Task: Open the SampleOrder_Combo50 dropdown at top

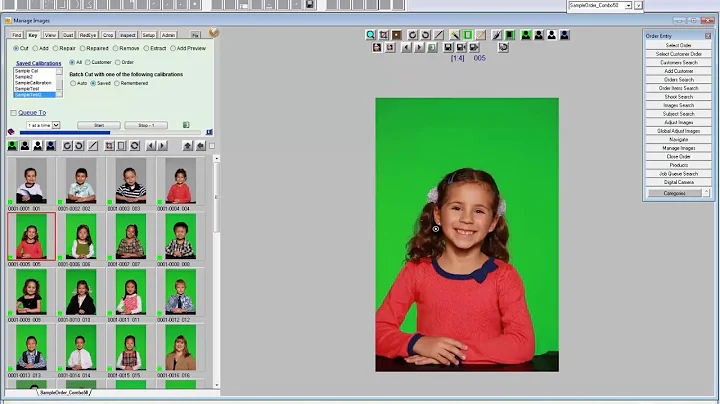Action: click(x=628, y=6)
